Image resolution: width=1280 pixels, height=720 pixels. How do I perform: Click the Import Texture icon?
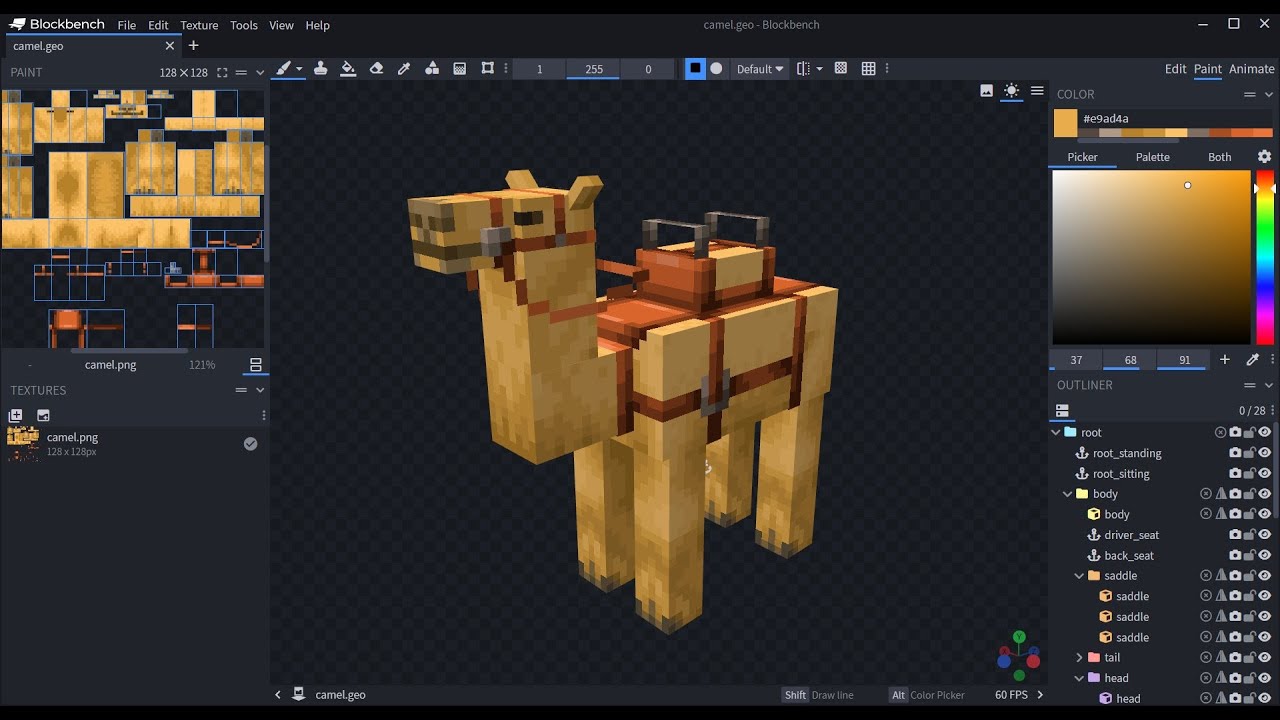43,415
